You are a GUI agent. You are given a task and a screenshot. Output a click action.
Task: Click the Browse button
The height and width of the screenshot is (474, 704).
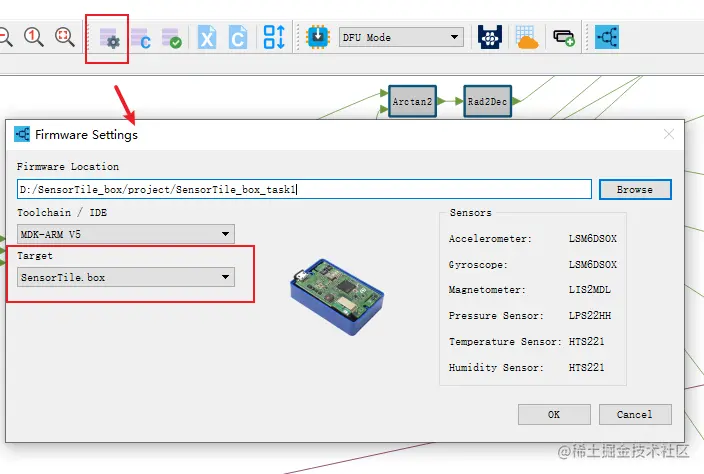635,189
